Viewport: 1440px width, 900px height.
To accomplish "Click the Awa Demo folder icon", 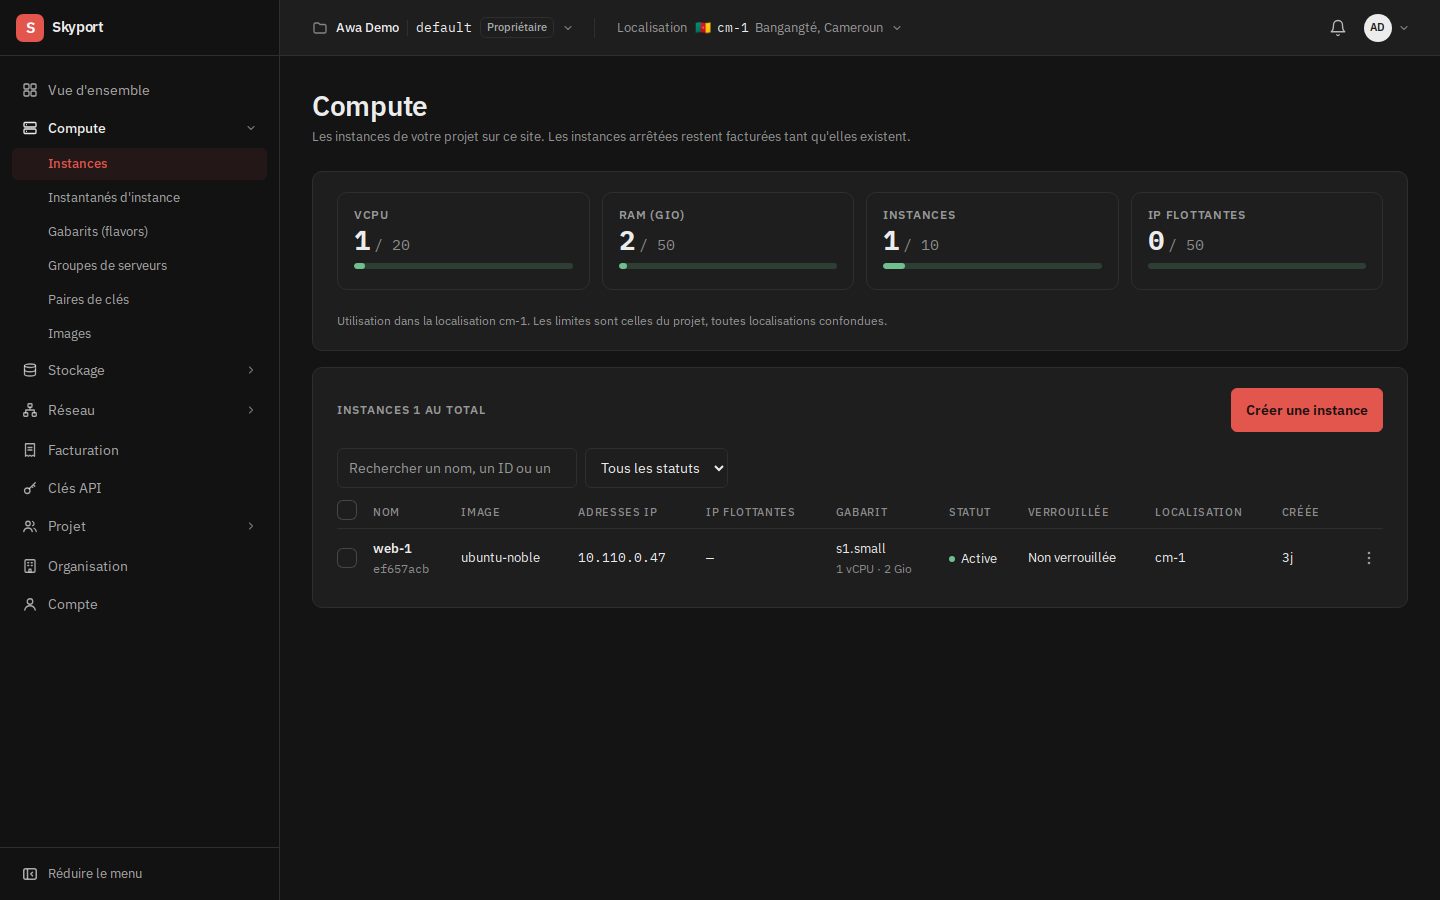I will (320, 28).
